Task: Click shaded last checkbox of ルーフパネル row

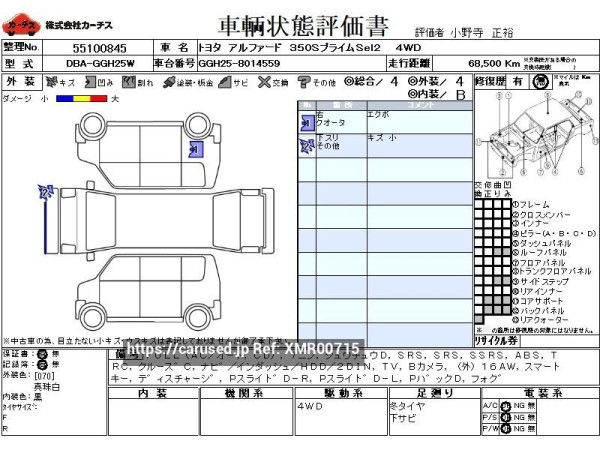Action: point(507,252)
